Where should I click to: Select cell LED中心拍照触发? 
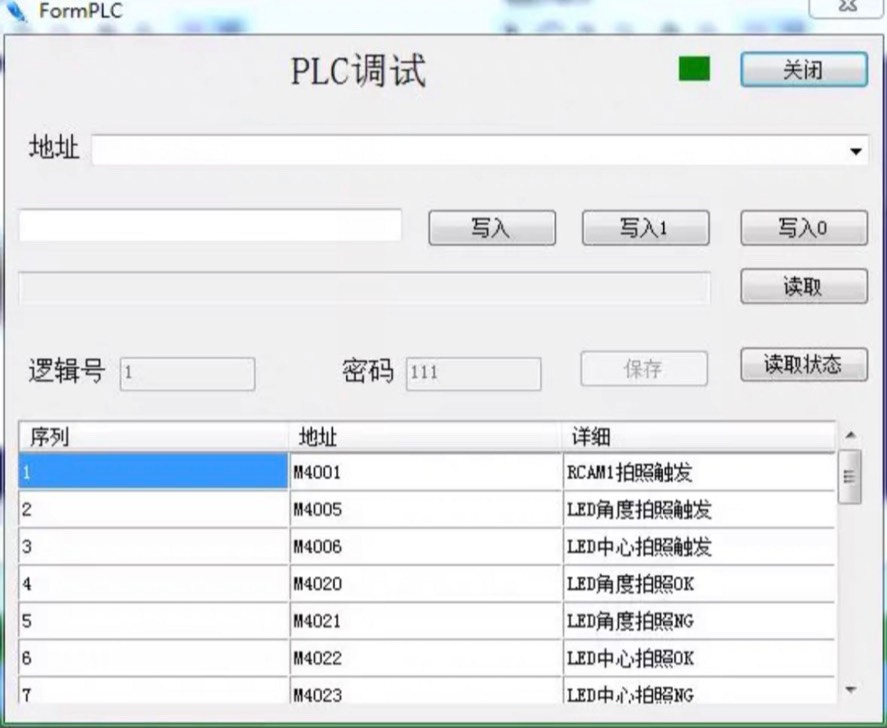tap(699, 546)
